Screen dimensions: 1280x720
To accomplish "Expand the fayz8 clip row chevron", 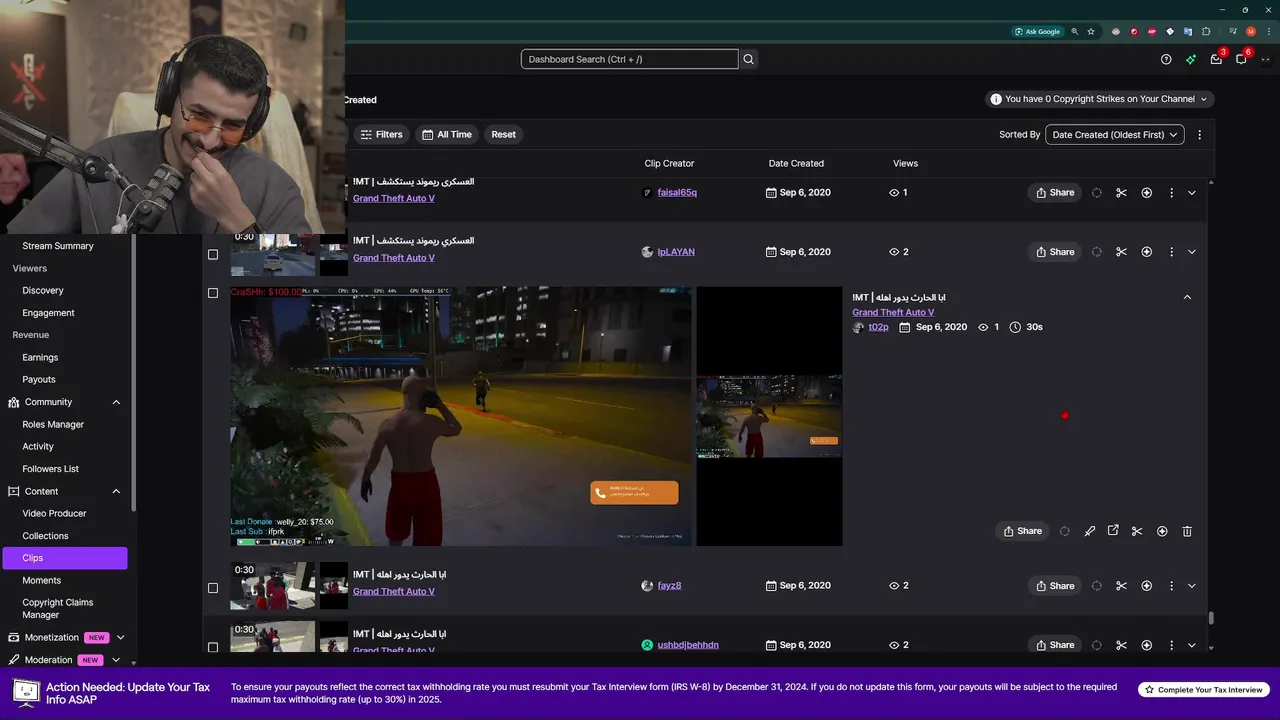I will pos(1191,586).
